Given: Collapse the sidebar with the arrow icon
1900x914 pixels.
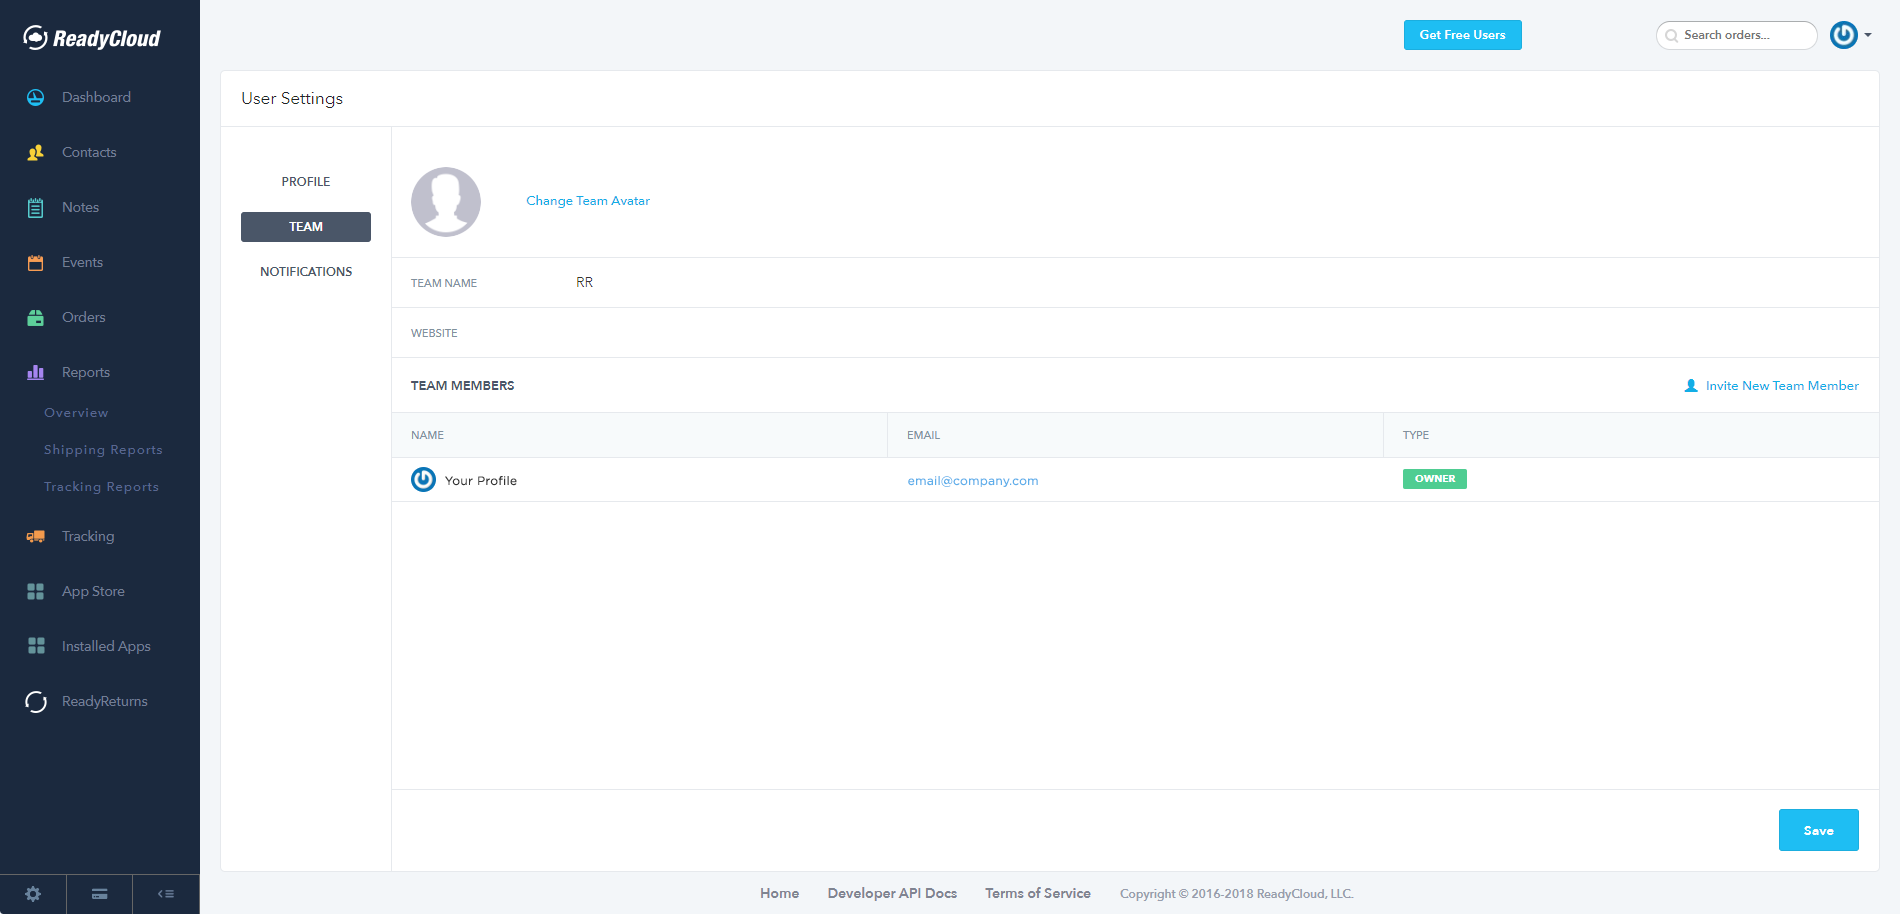Looking at the screenshot, I should pos(166,894).
